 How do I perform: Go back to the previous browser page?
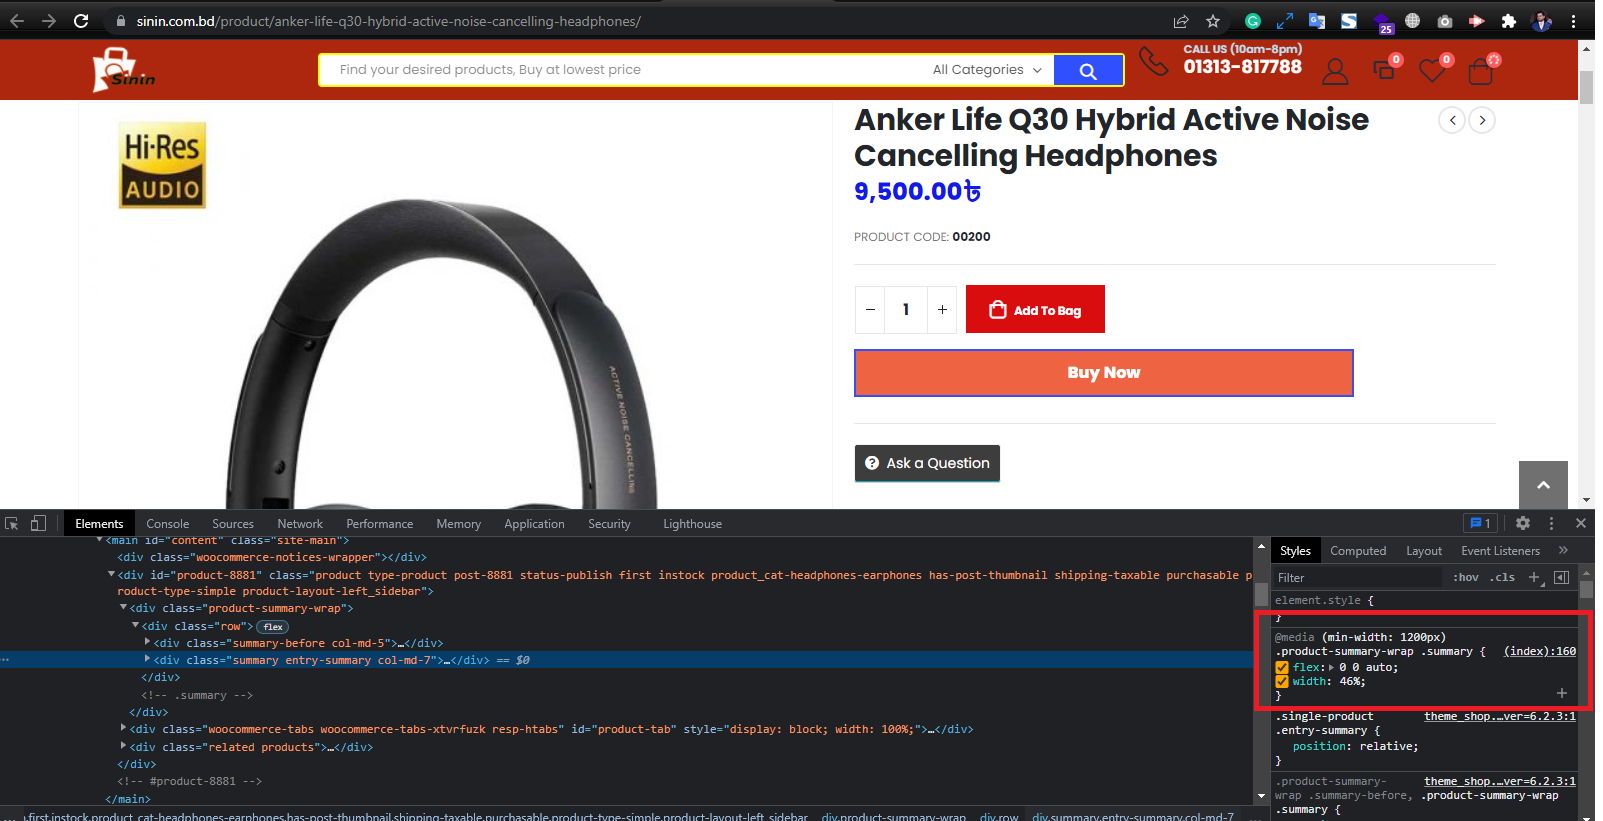17,21
